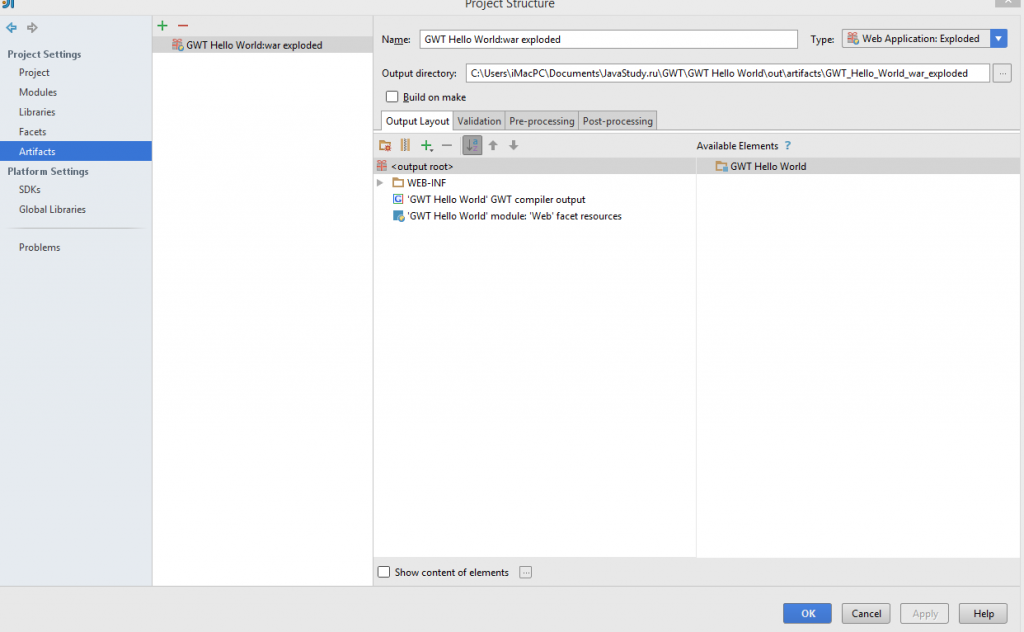Enable Show content of elements
The width and height of the screenshot is (1024, 632).
pos(384,572)
